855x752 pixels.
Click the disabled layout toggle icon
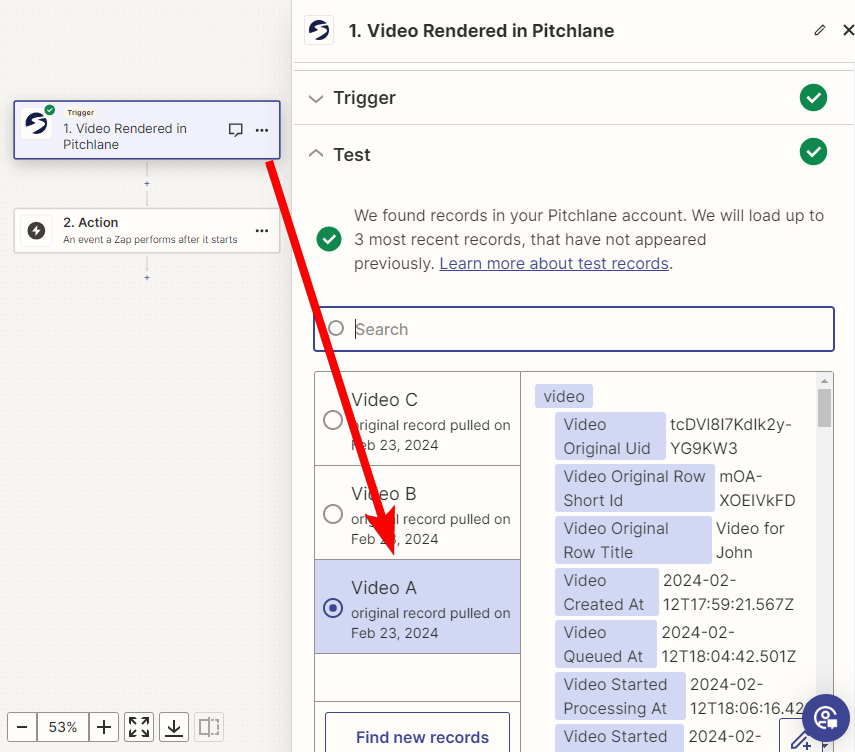tap(209, 727)
